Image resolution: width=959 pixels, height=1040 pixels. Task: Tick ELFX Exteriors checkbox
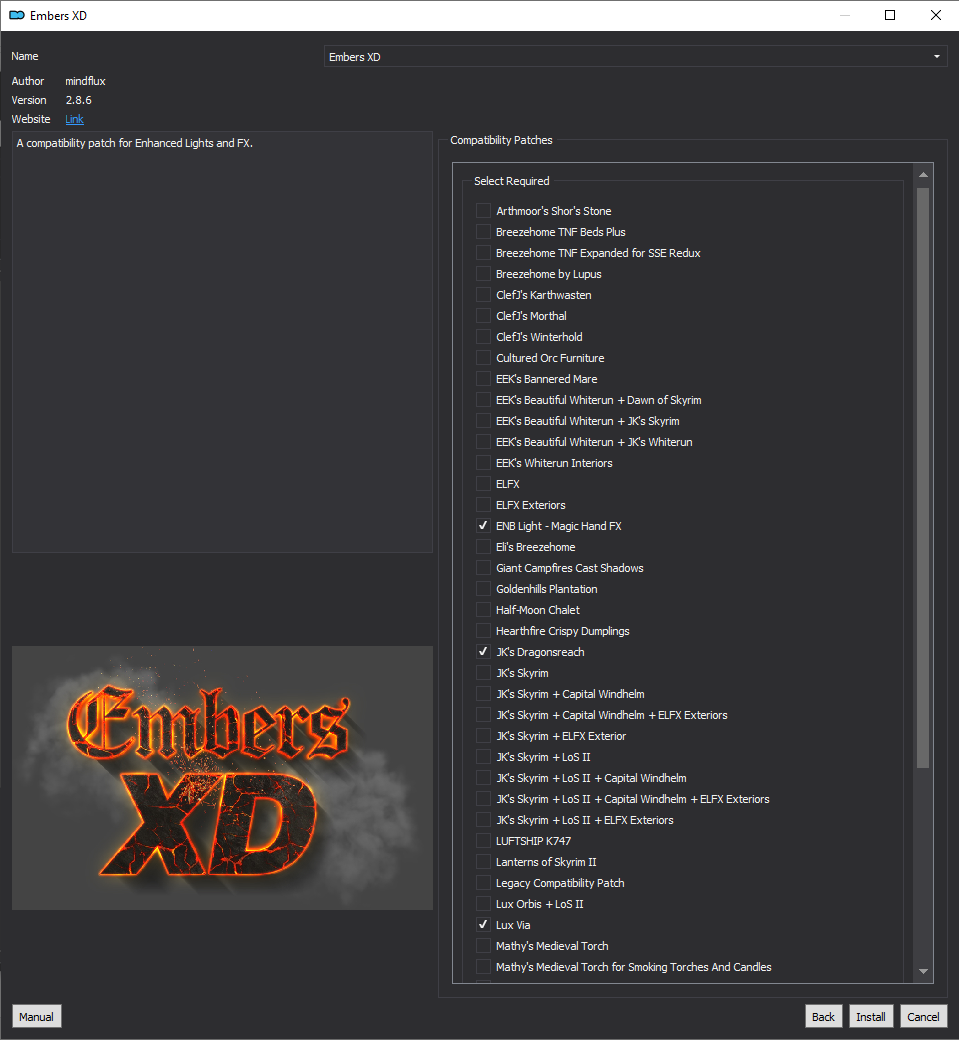click(483, 505)
